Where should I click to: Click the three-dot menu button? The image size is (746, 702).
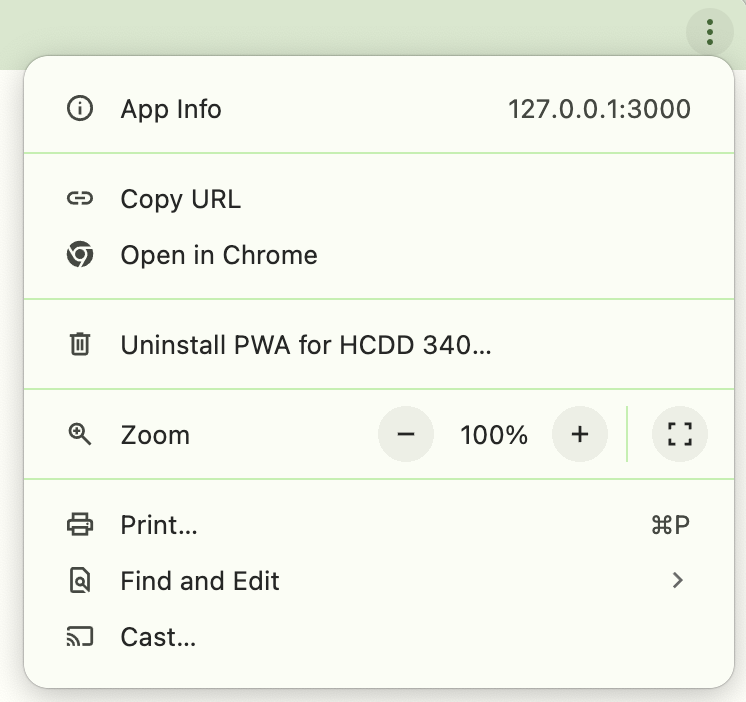pos(709,31)
